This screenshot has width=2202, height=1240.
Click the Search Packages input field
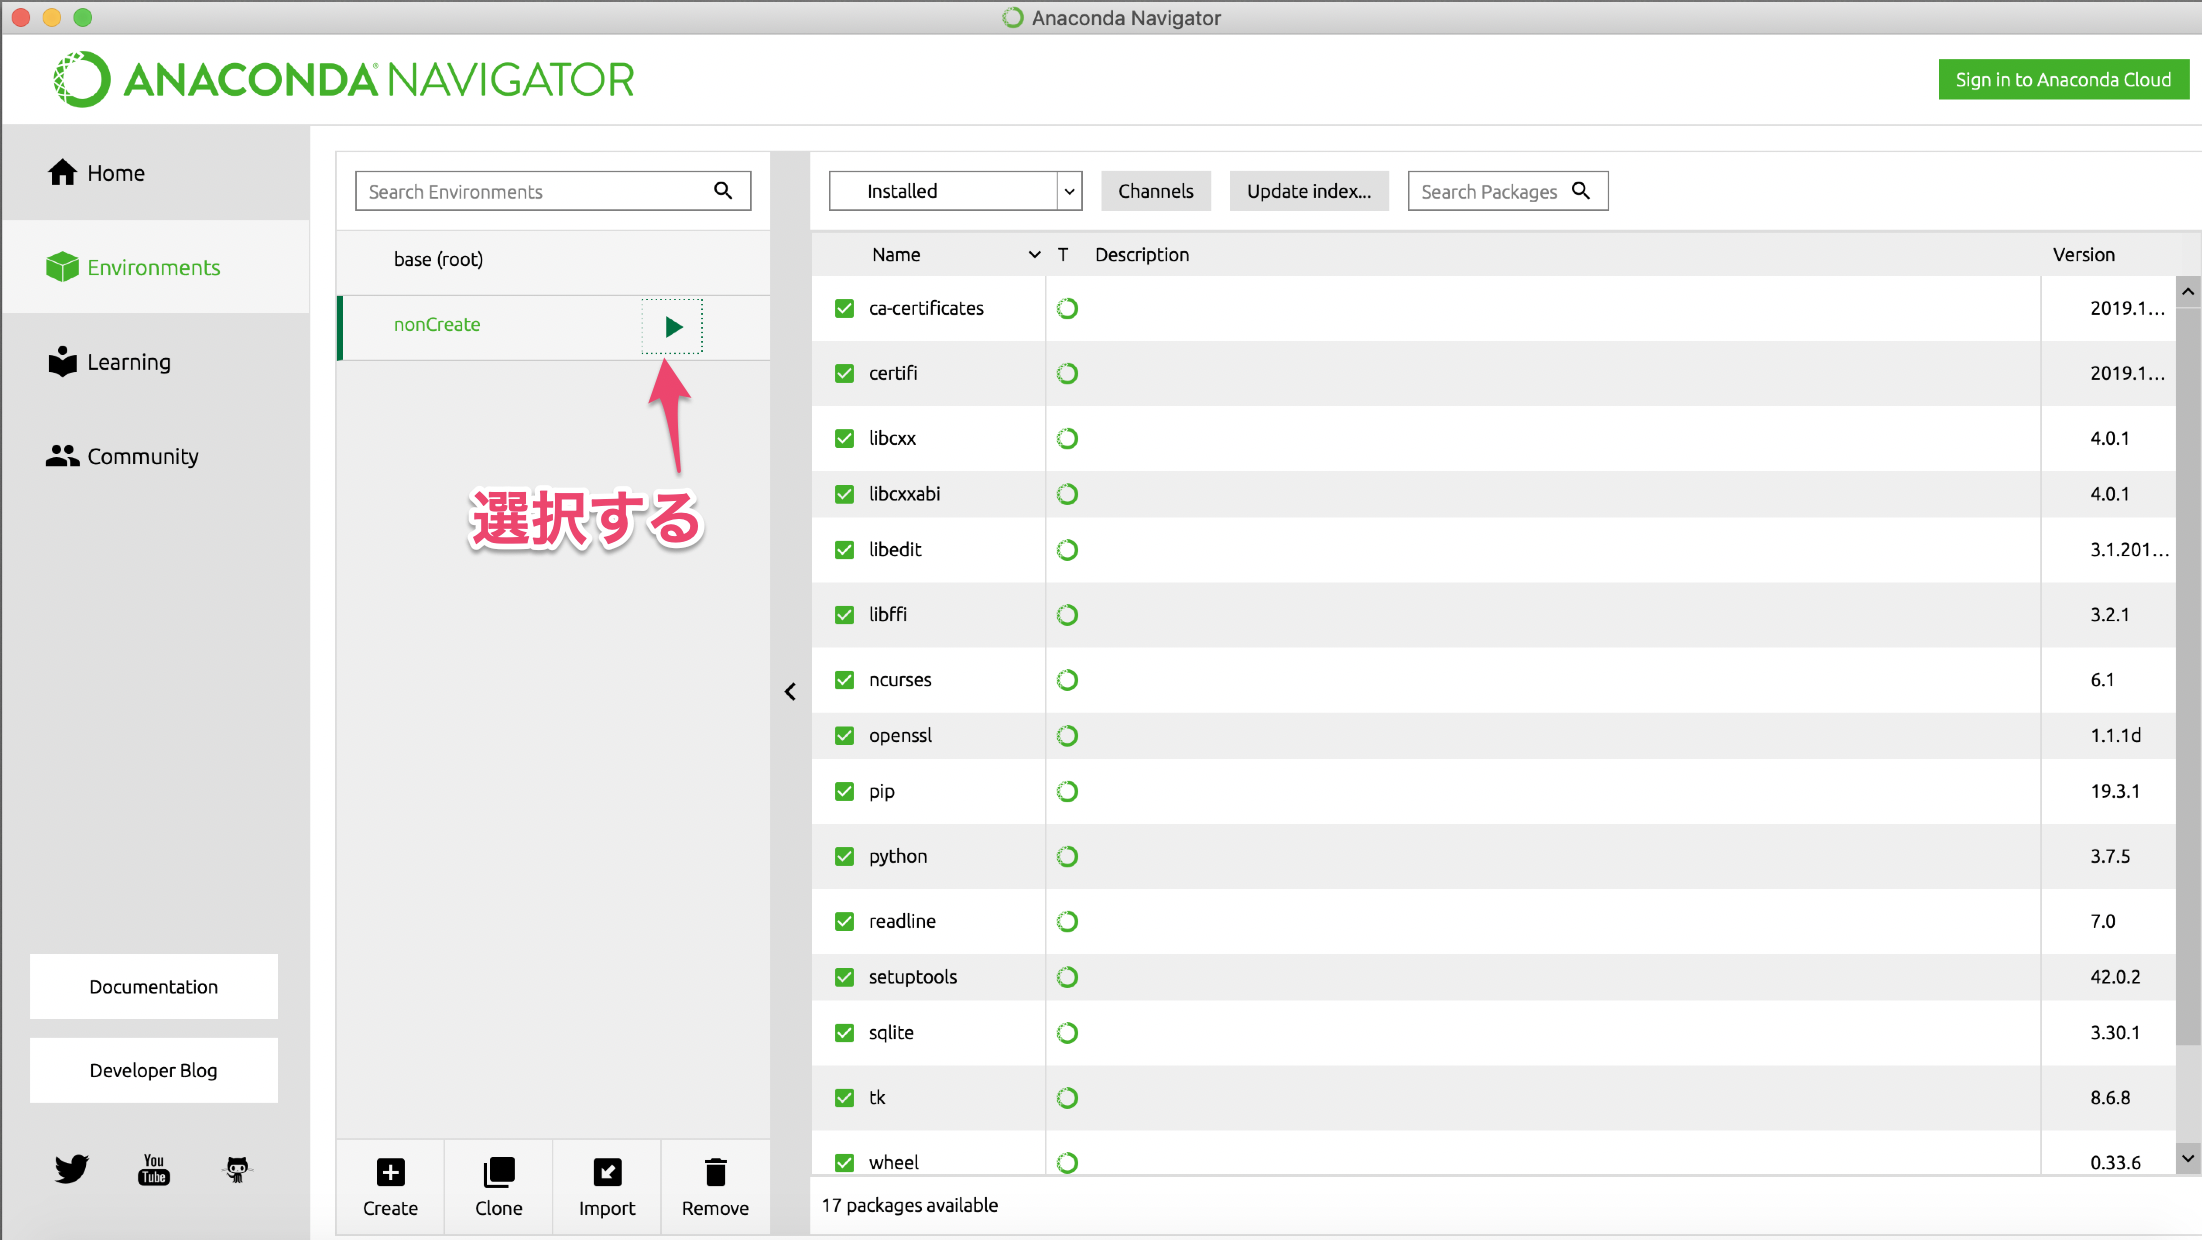click(x=1488, y=191)
